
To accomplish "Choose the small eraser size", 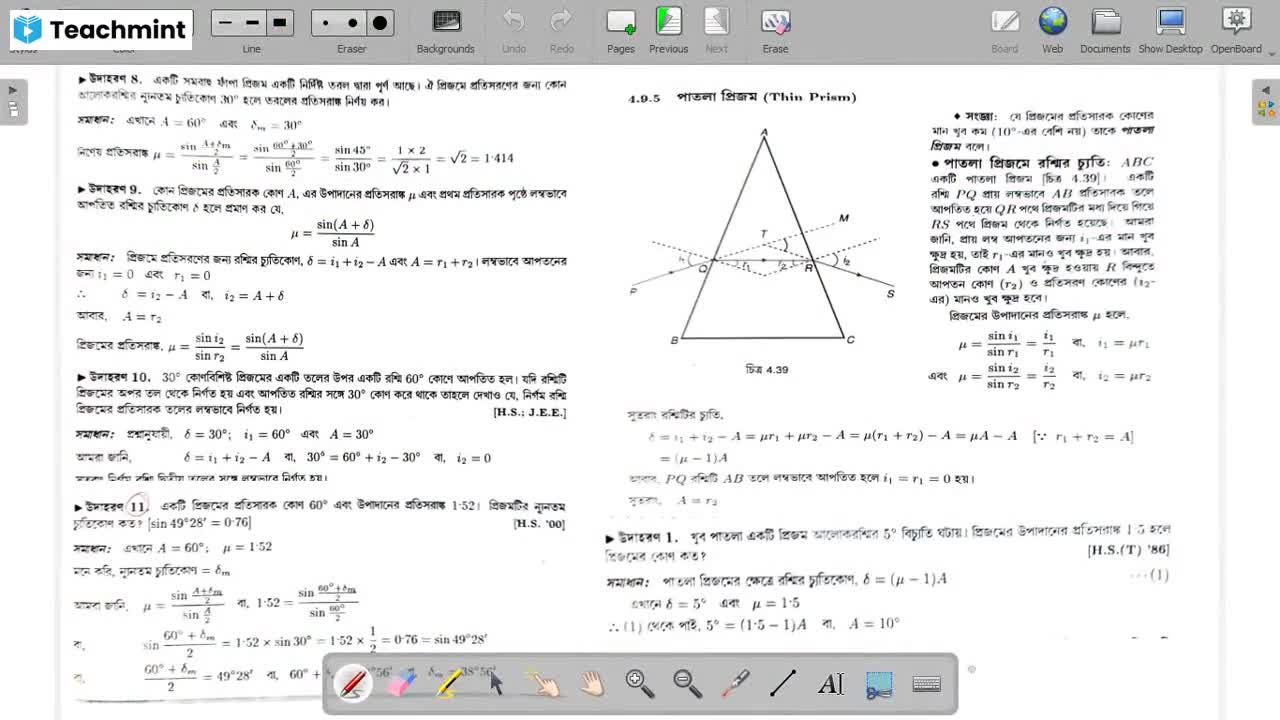I will (325, 22).
